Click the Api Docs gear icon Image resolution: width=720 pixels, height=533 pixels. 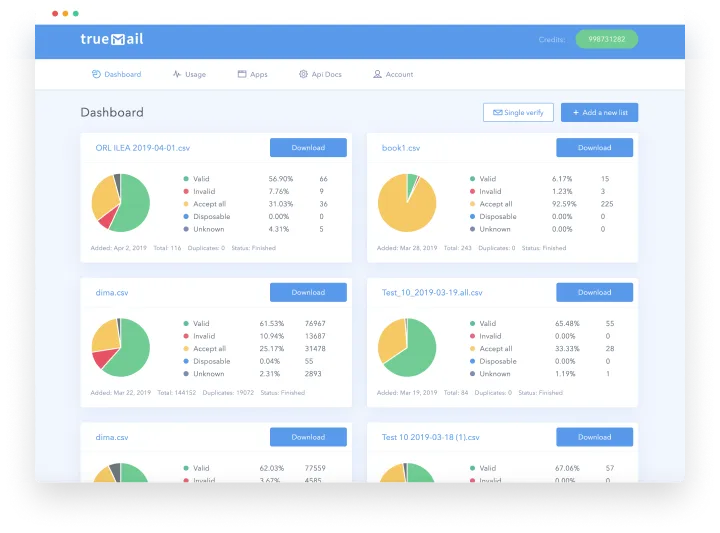(303, 74)
